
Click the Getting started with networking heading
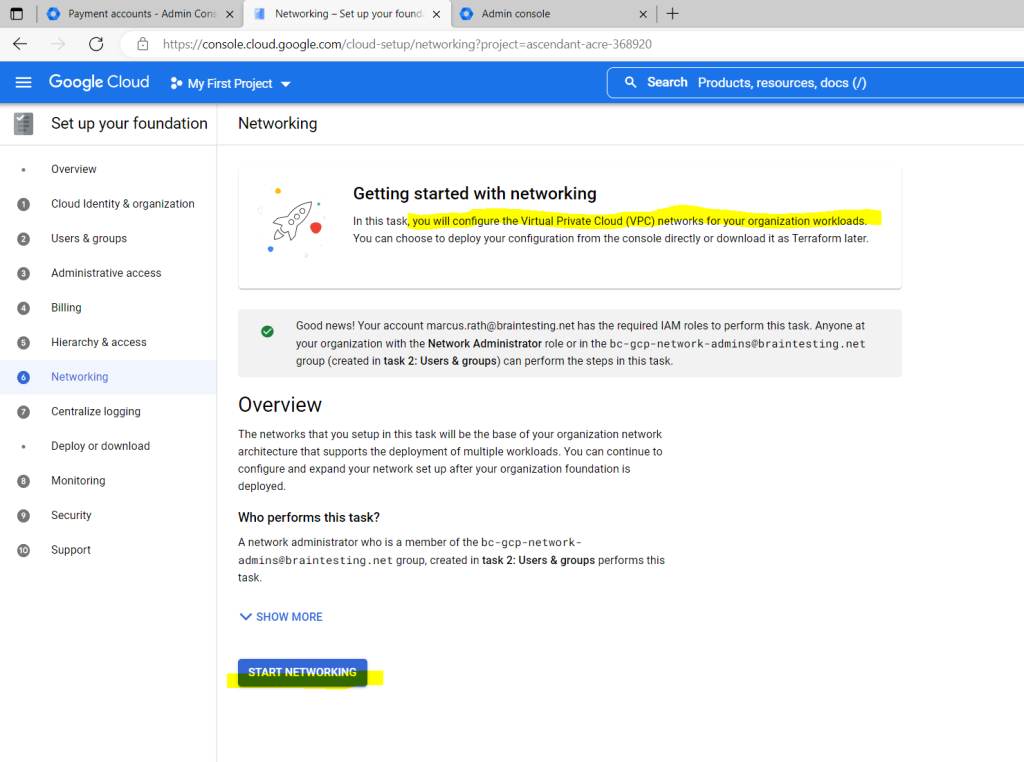pyautogui.click(x=475, y=193)
